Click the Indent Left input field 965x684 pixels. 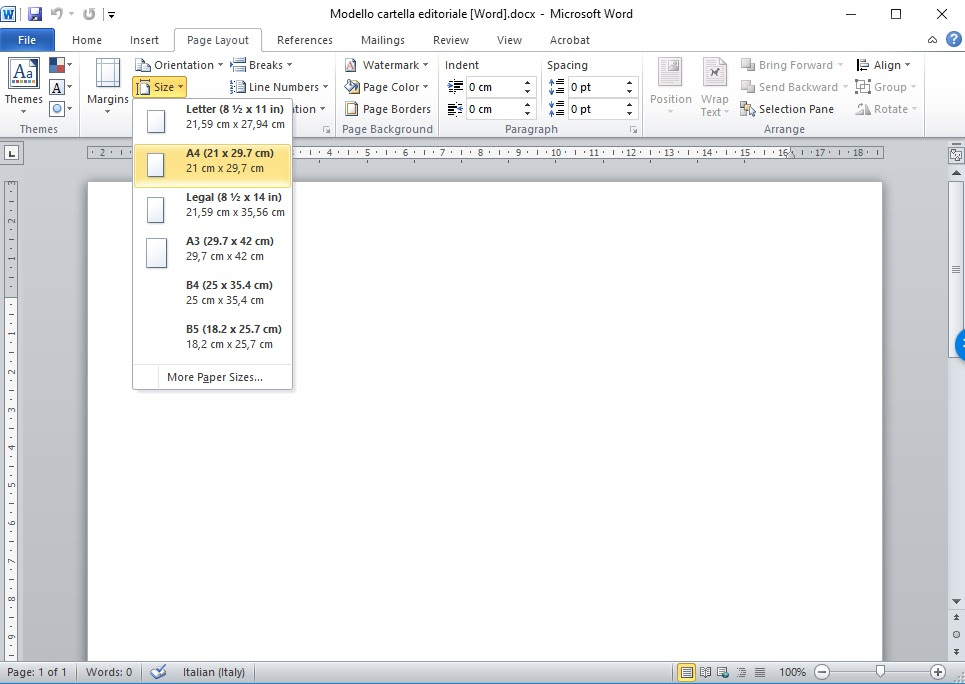(x=494, y=87)
